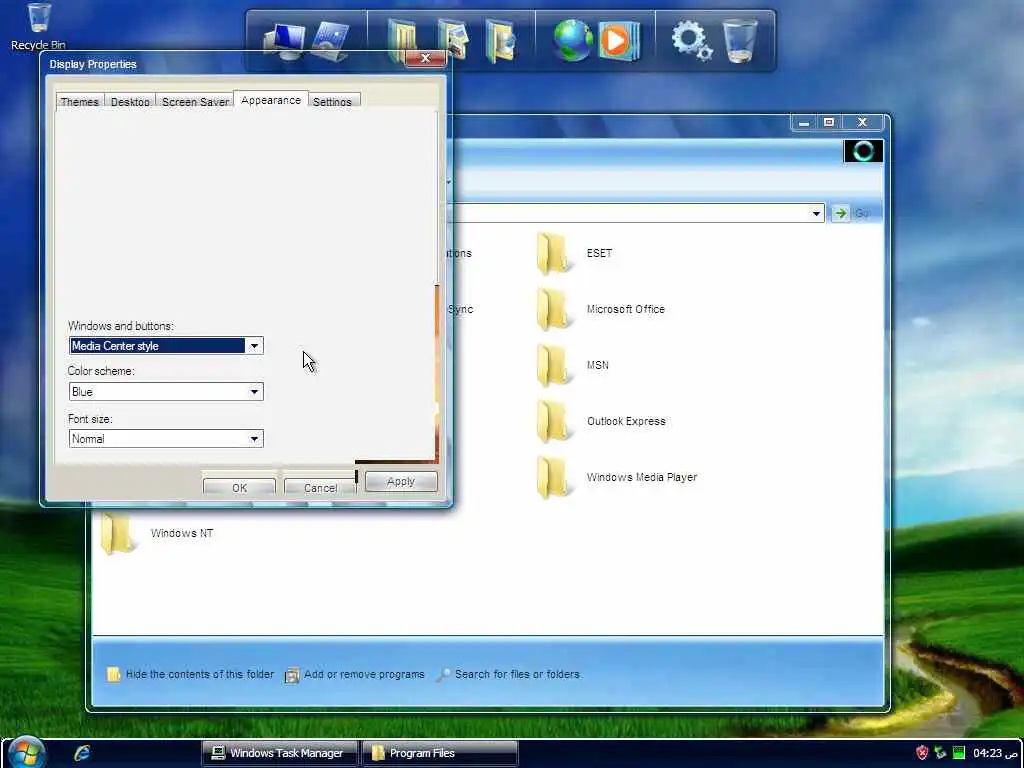Click the ESET folder name
This screenshot has height=768, width=1024.
599,253
